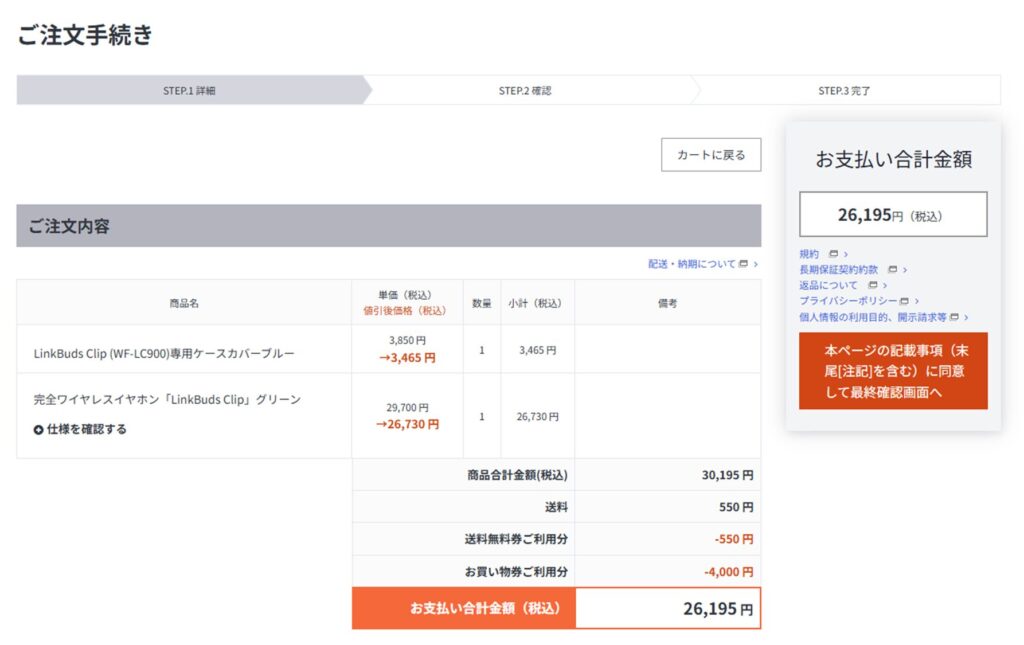1024x645 pixels.
Task: Click new-window icon next to 長期保証契約約款
Action: (892, 270)
